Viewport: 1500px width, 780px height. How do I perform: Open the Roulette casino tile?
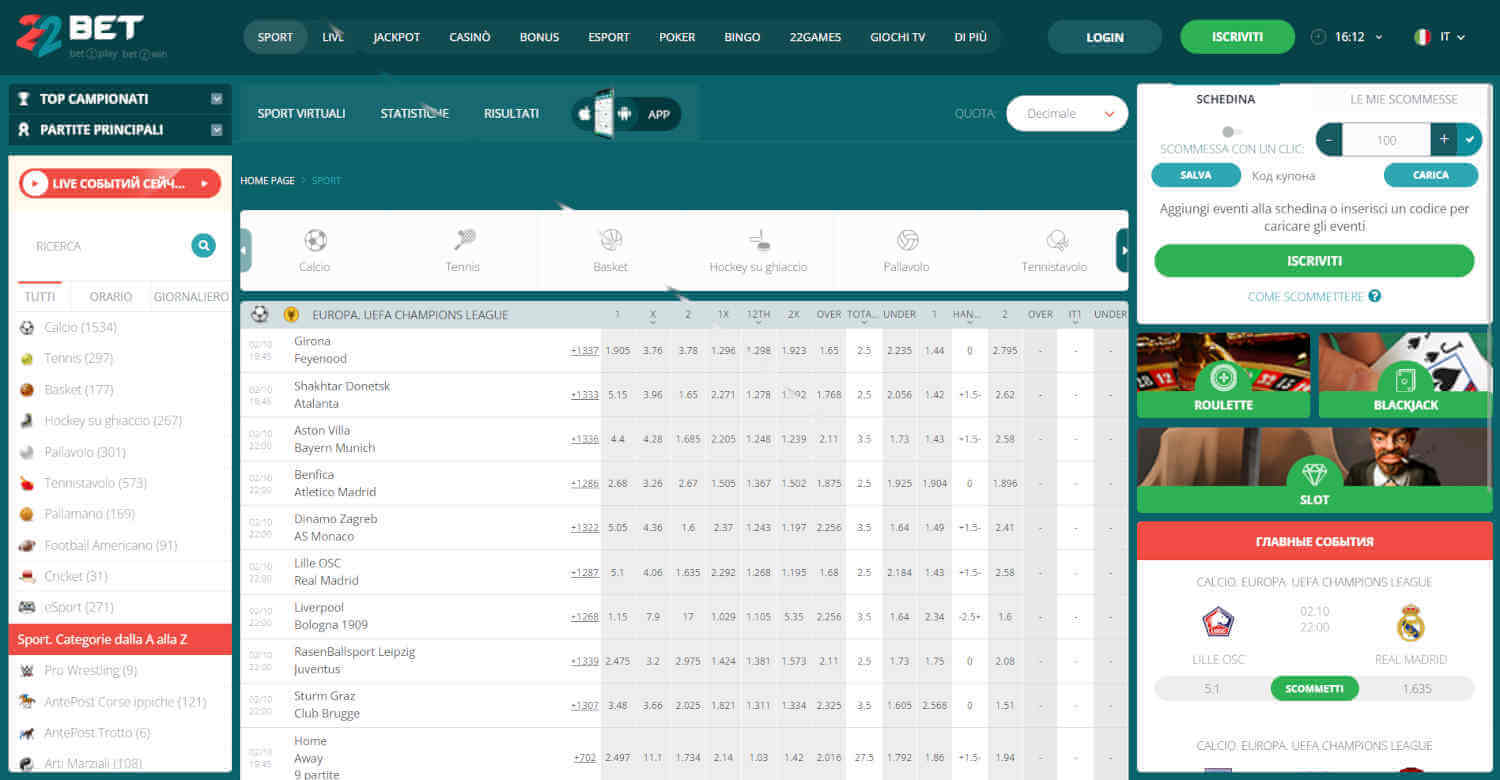coord(1223,375)
